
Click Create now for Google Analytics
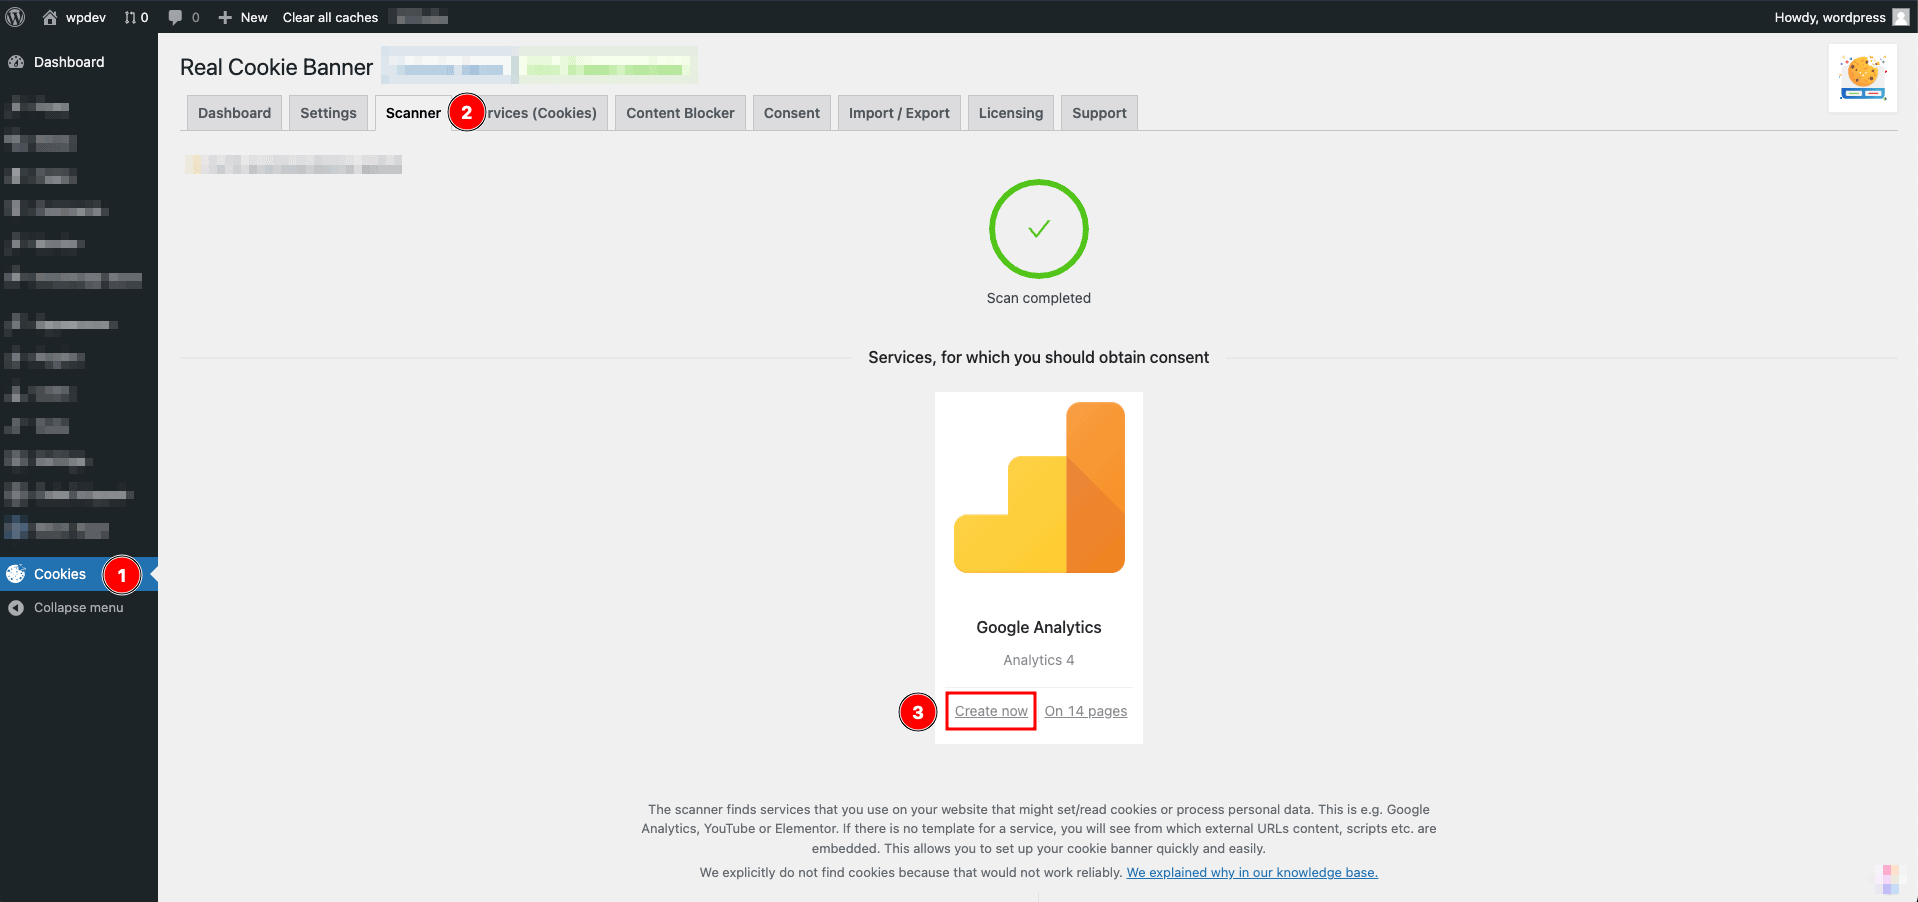[990, 711]
